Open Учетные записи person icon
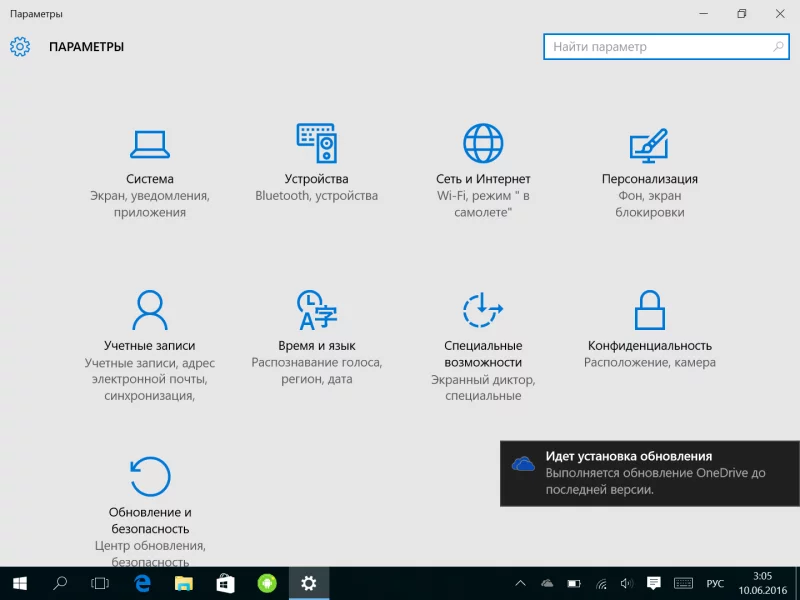 pyautogui.click(x=150, y=311)
